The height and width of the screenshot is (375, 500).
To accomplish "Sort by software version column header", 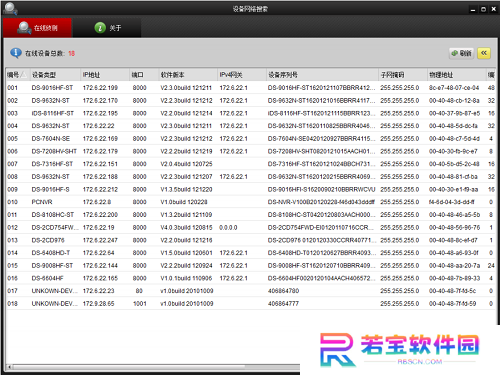I will coord(187,75).
